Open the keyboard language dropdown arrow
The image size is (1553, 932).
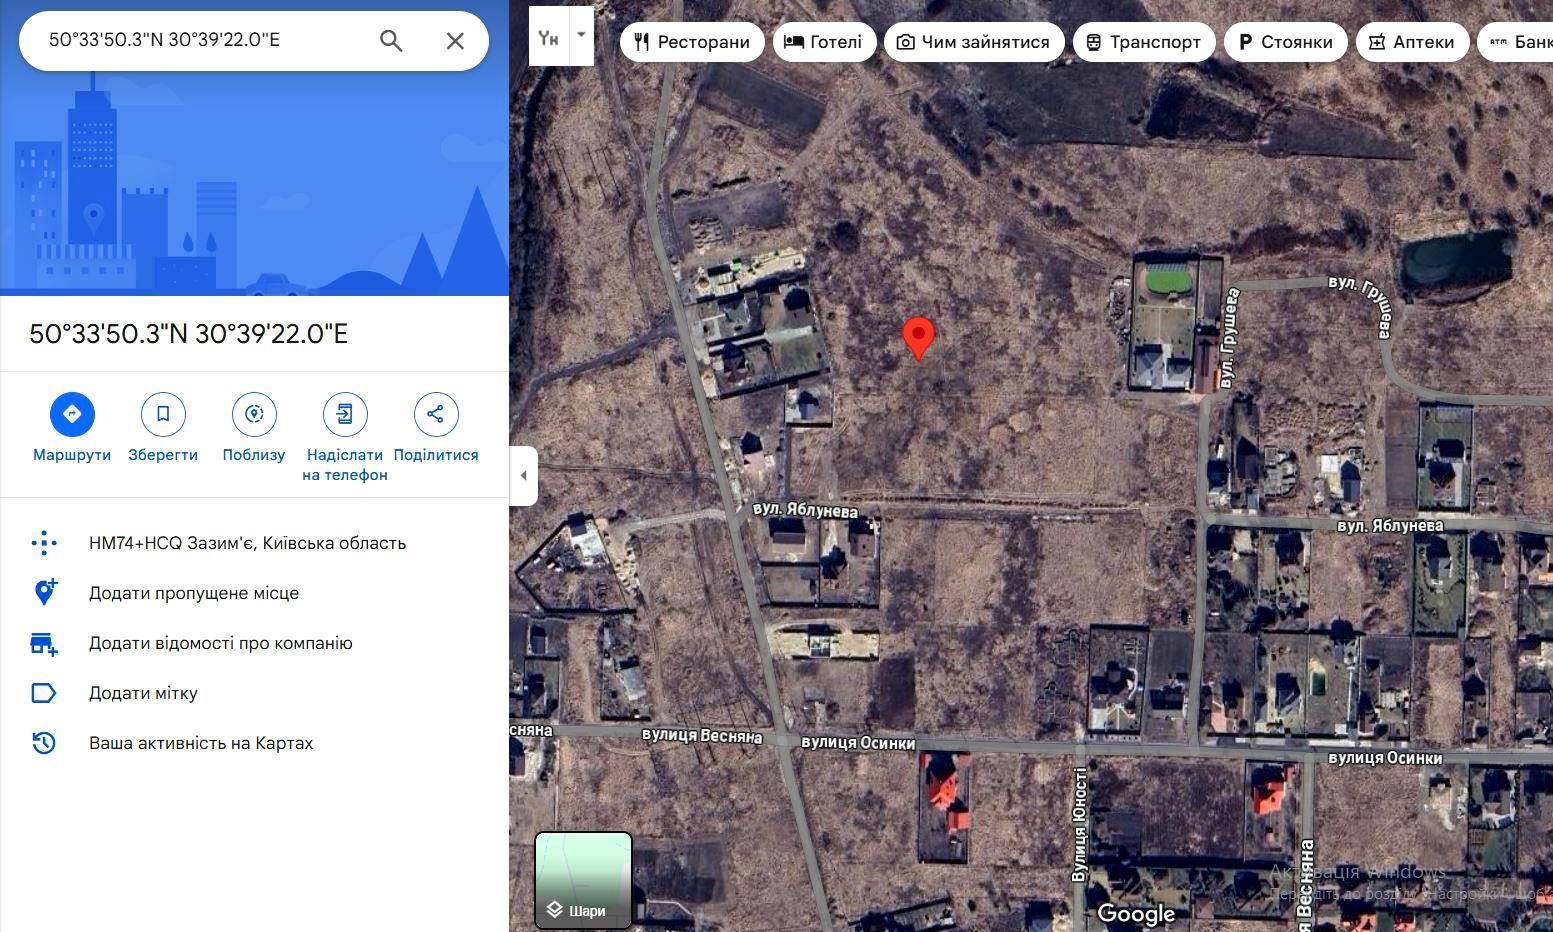[581, 35]
